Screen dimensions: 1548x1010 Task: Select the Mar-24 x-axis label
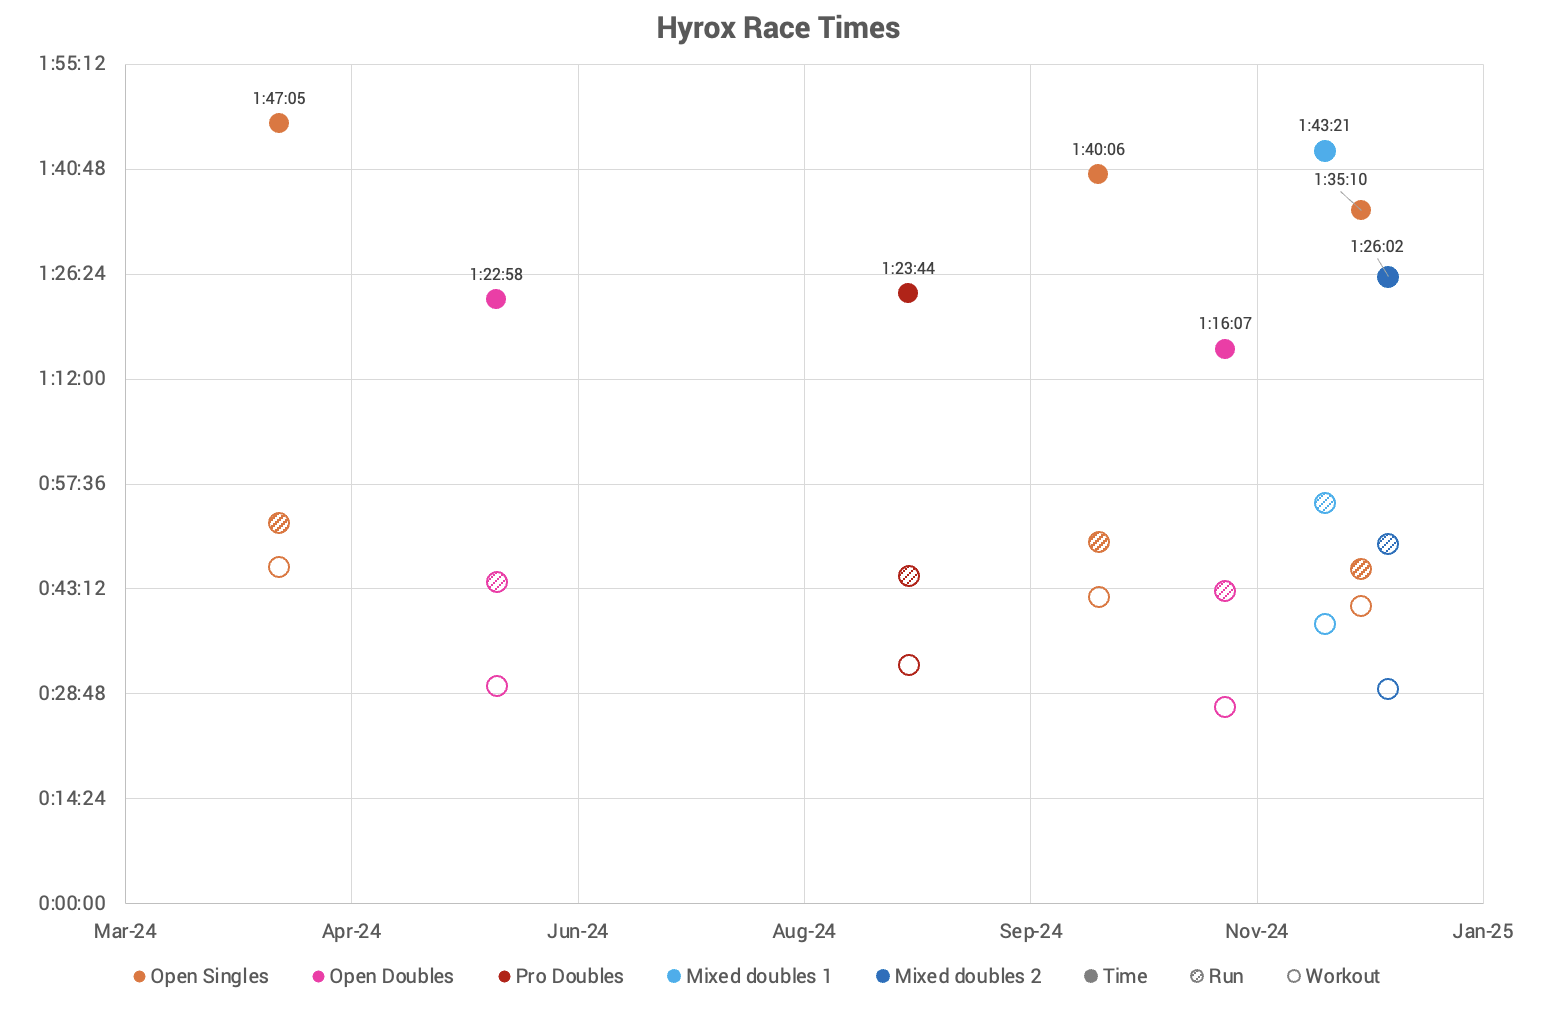pos(125,931)
